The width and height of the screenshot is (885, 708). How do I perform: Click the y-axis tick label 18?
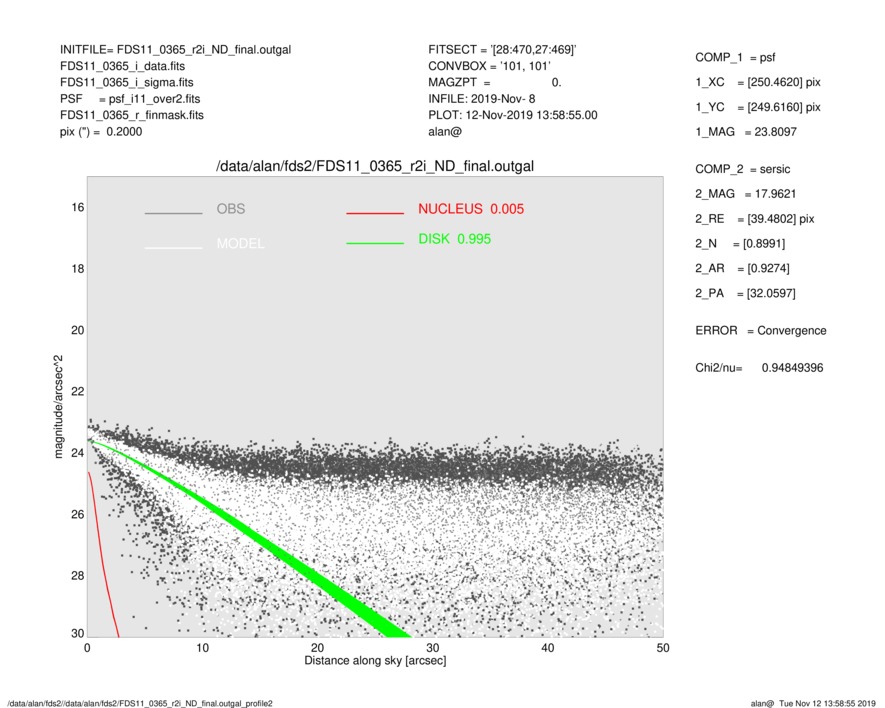[78, 269]
